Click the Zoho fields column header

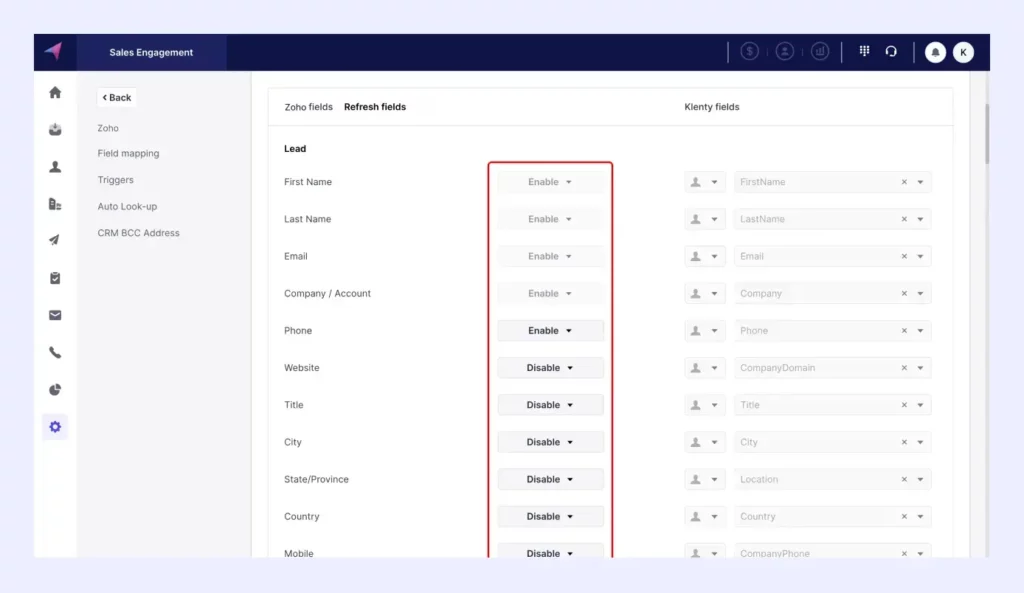(308, 107)
